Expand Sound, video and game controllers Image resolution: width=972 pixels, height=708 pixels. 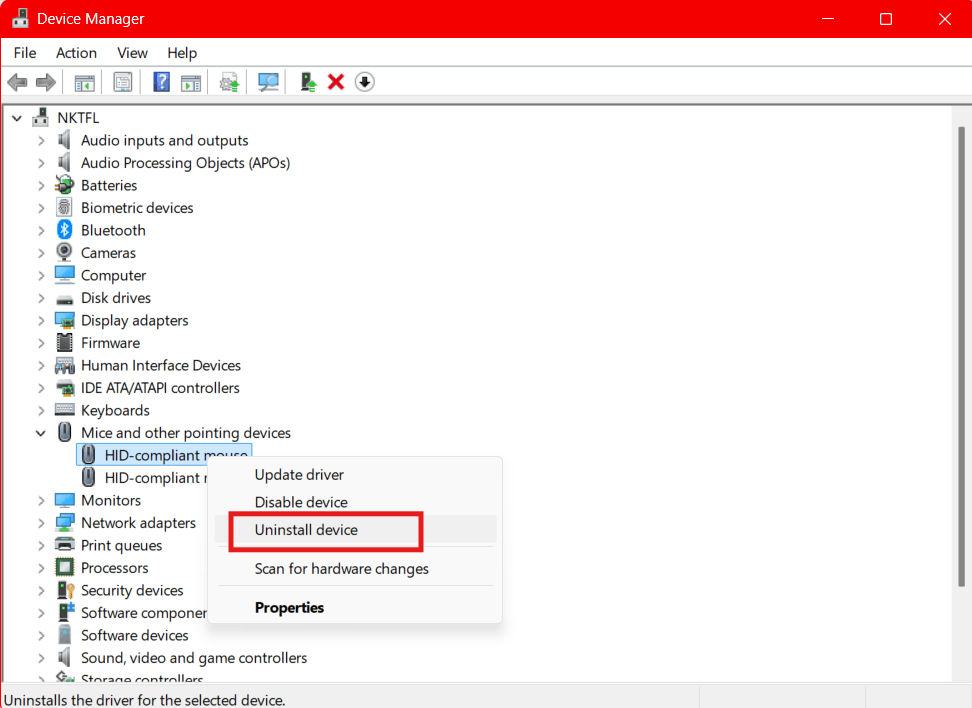[x=41, y=658]
